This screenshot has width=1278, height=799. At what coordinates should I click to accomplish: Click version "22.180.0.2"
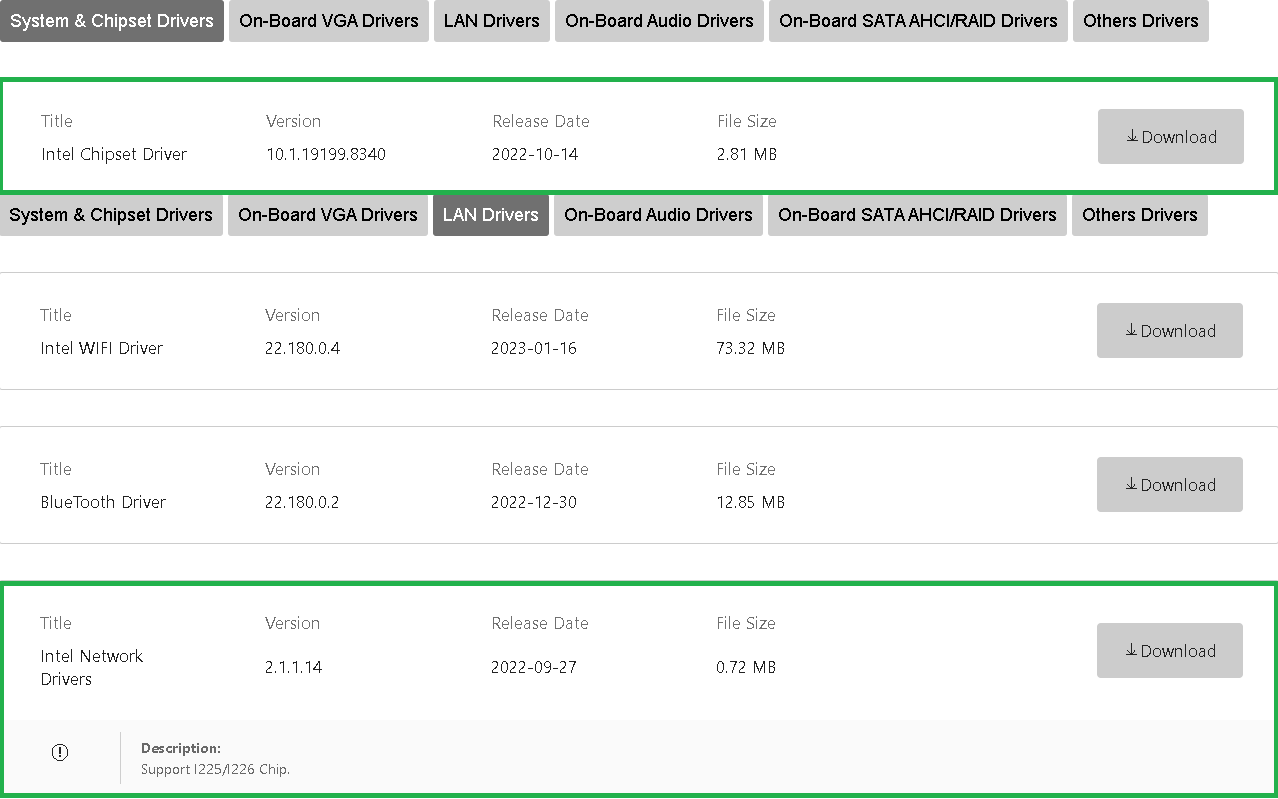(x=302, y=502)
